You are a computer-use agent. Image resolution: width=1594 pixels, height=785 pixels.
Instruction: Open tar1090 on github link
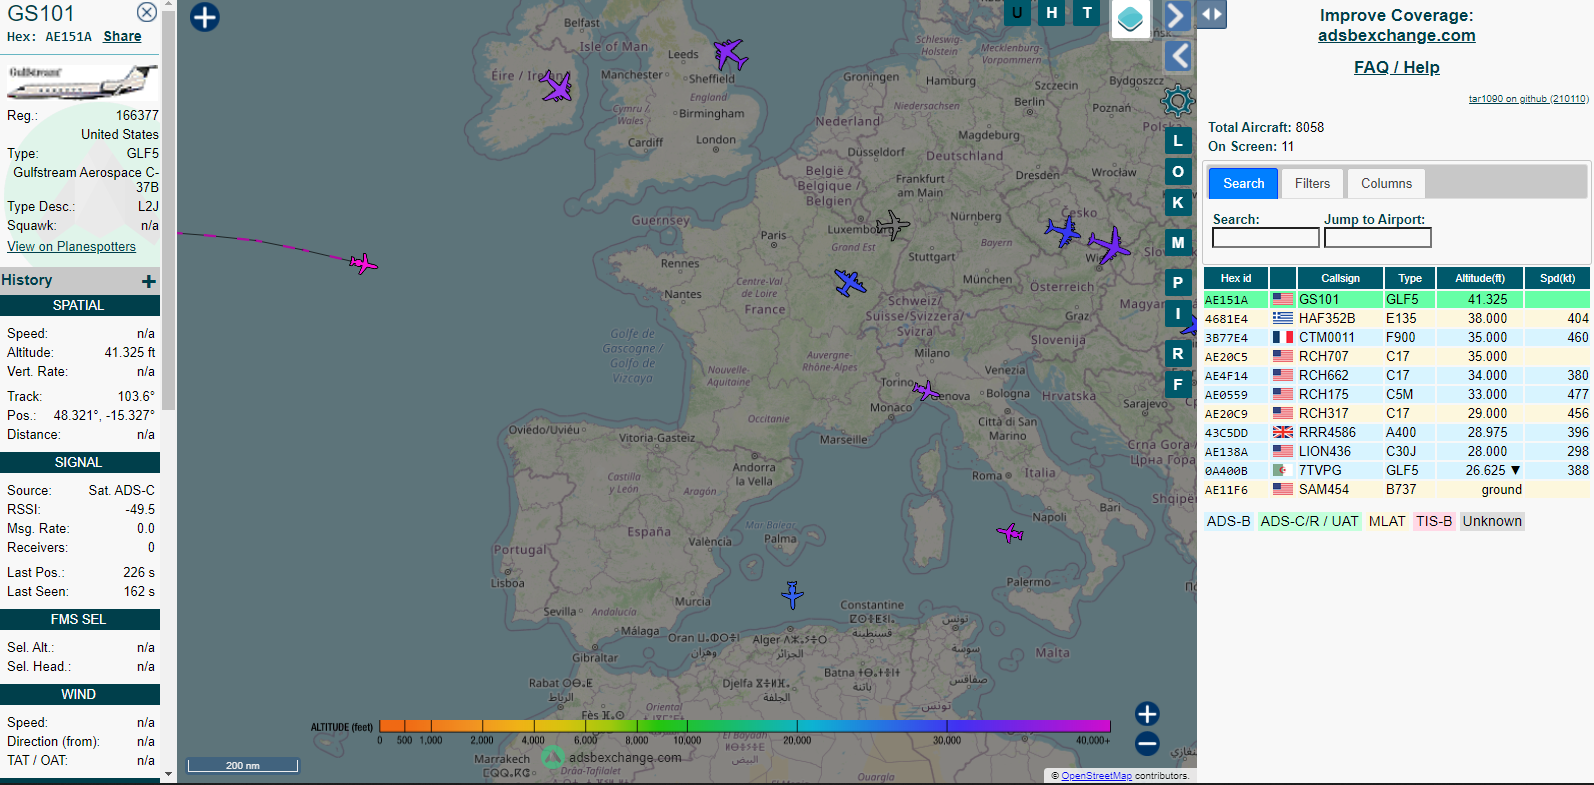pyautogui.click(x=1528, y=99)
